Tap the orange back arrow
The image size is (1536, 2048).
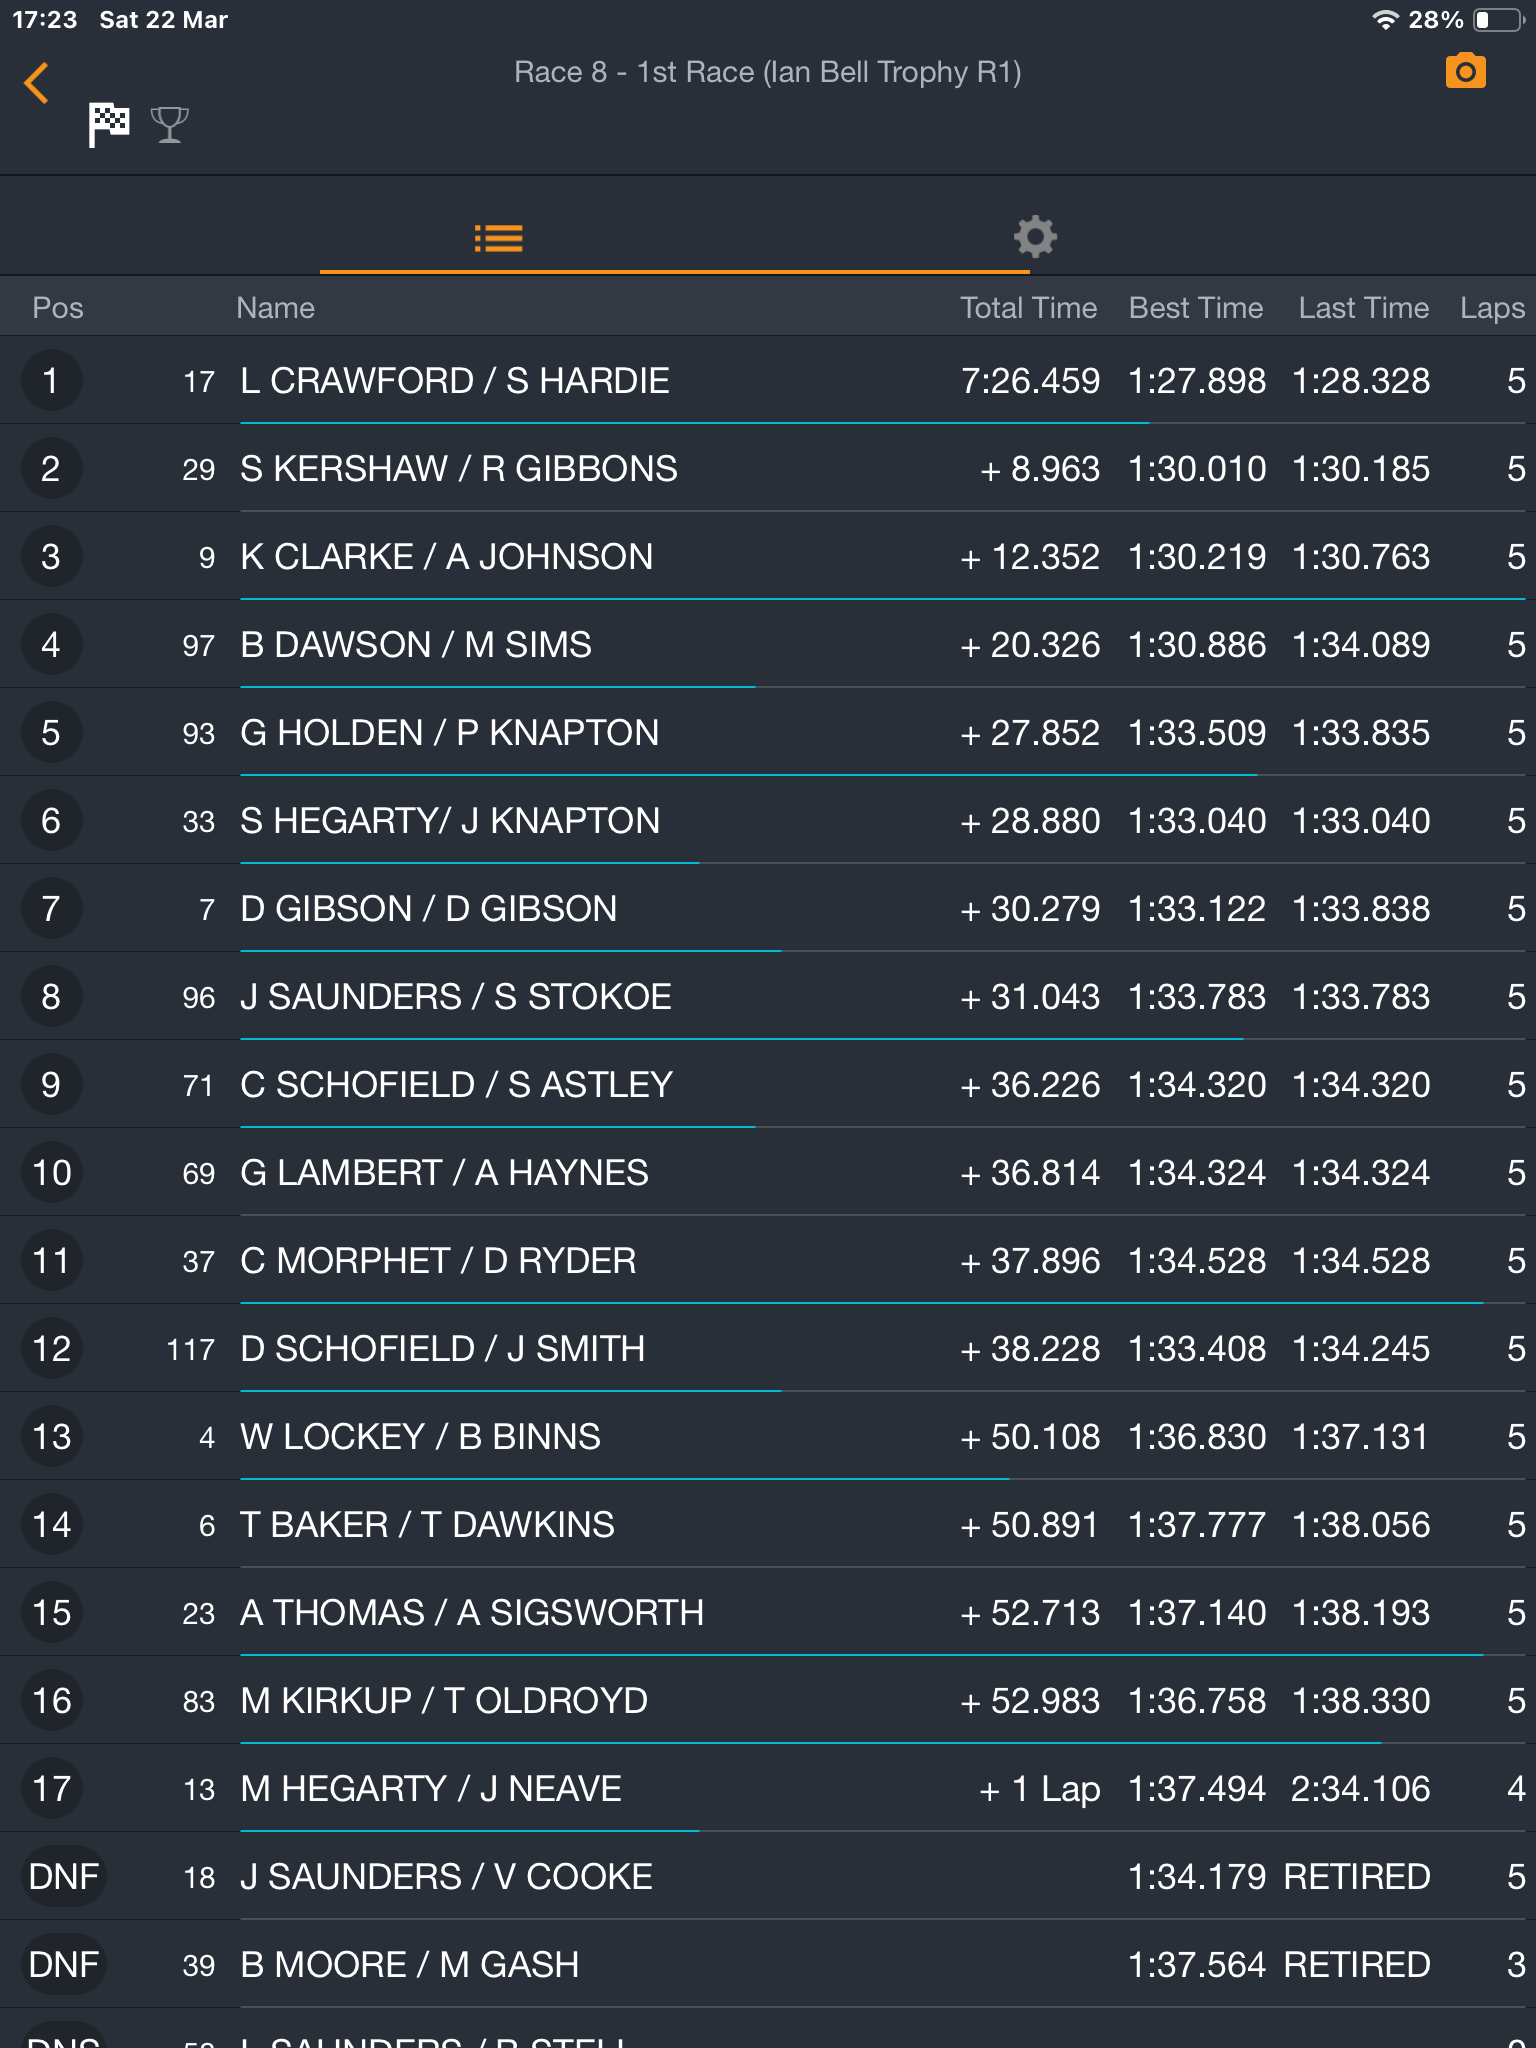pyautogui.click(x=36, y=83)
